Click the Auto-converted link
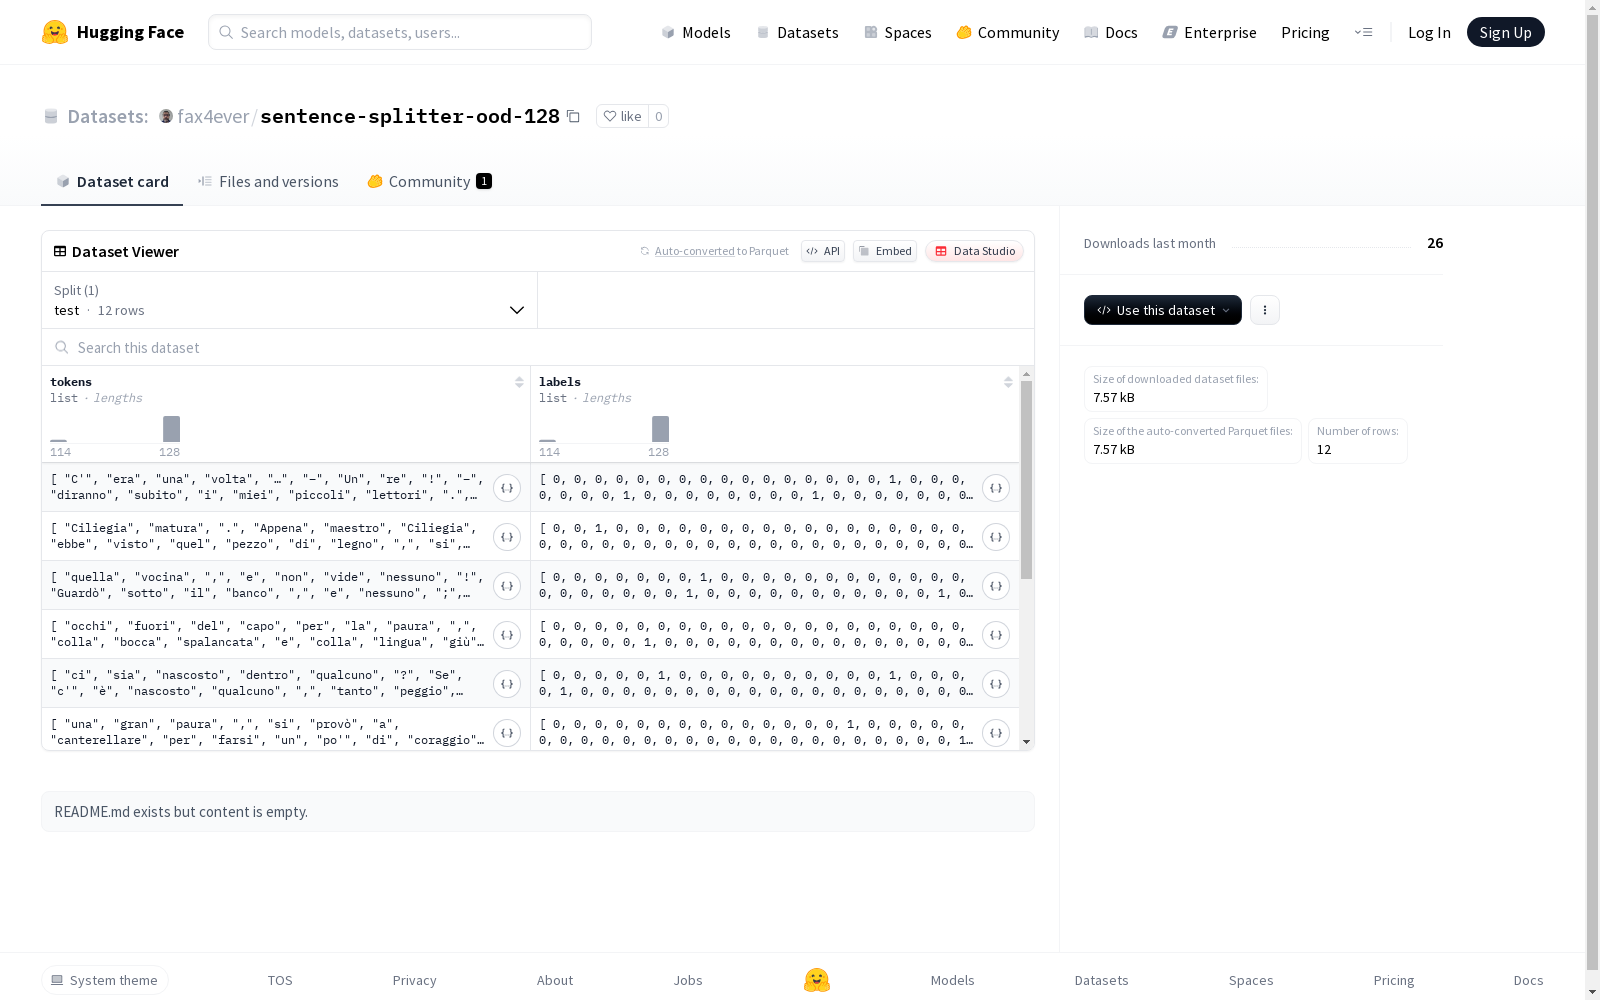The image size is (1600, 1000). 695,251
